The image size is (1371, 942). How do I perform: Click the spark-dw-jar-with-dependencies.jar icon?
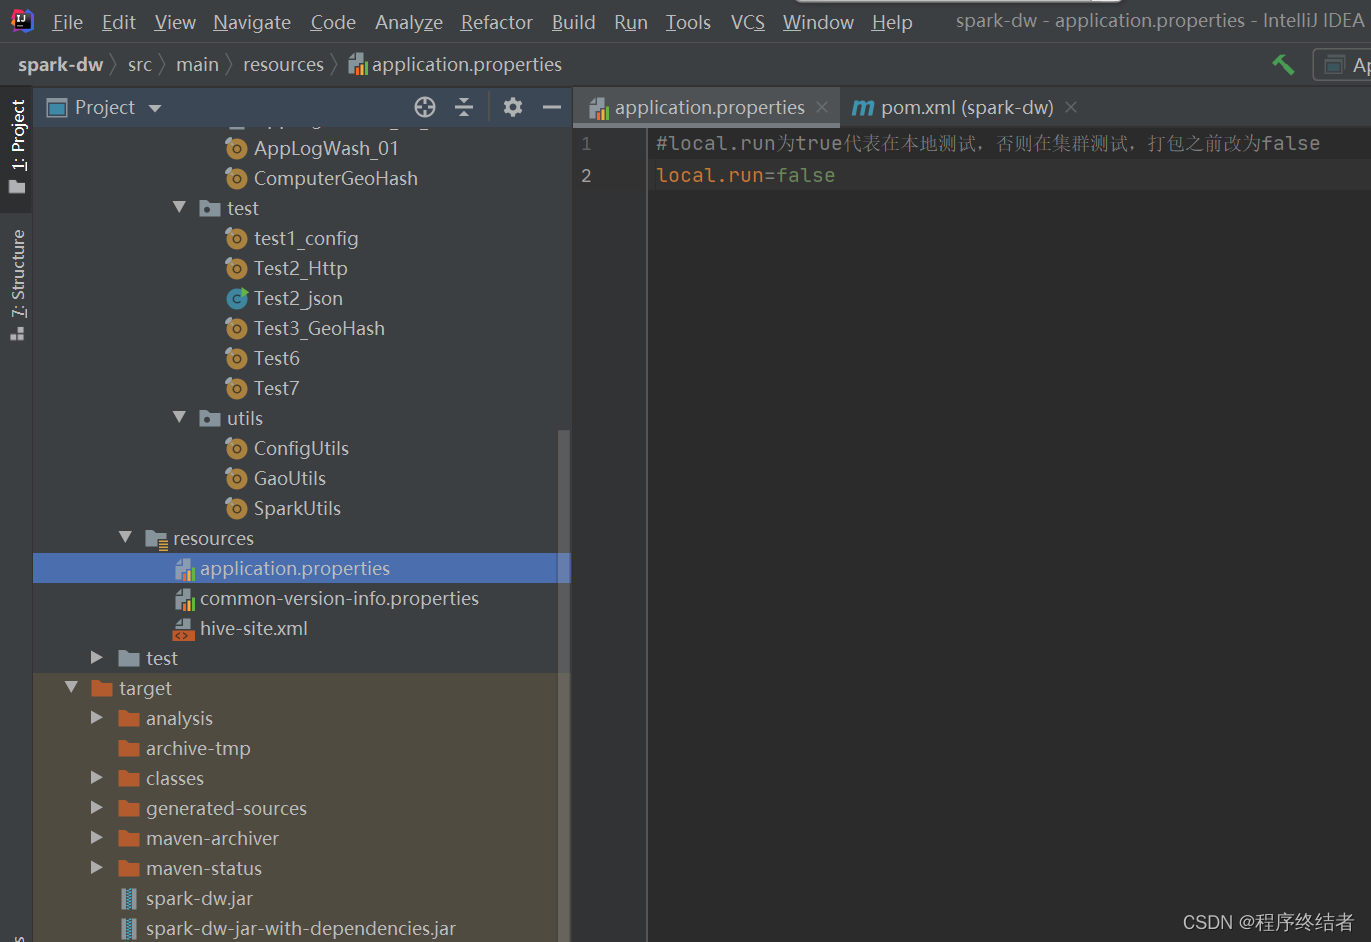tap(129, 928)
